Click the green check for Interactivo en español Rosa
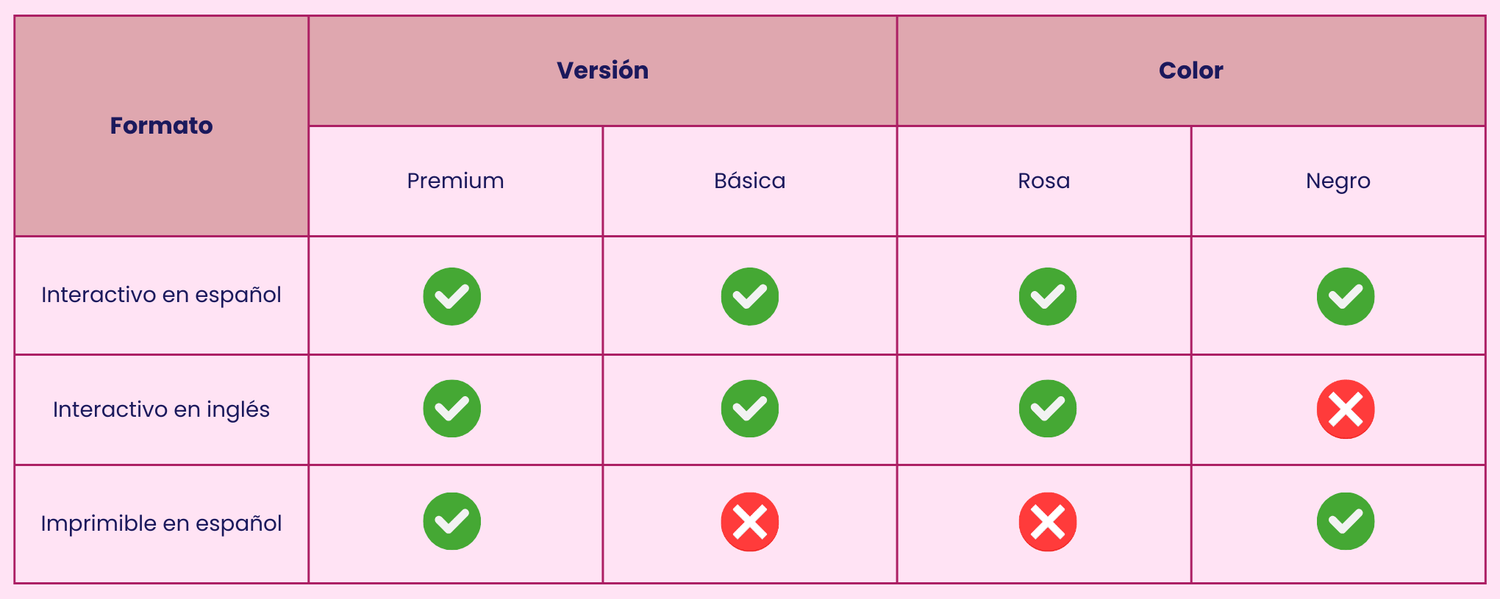Screen dimensions: 1500x599 [1047, 296]
